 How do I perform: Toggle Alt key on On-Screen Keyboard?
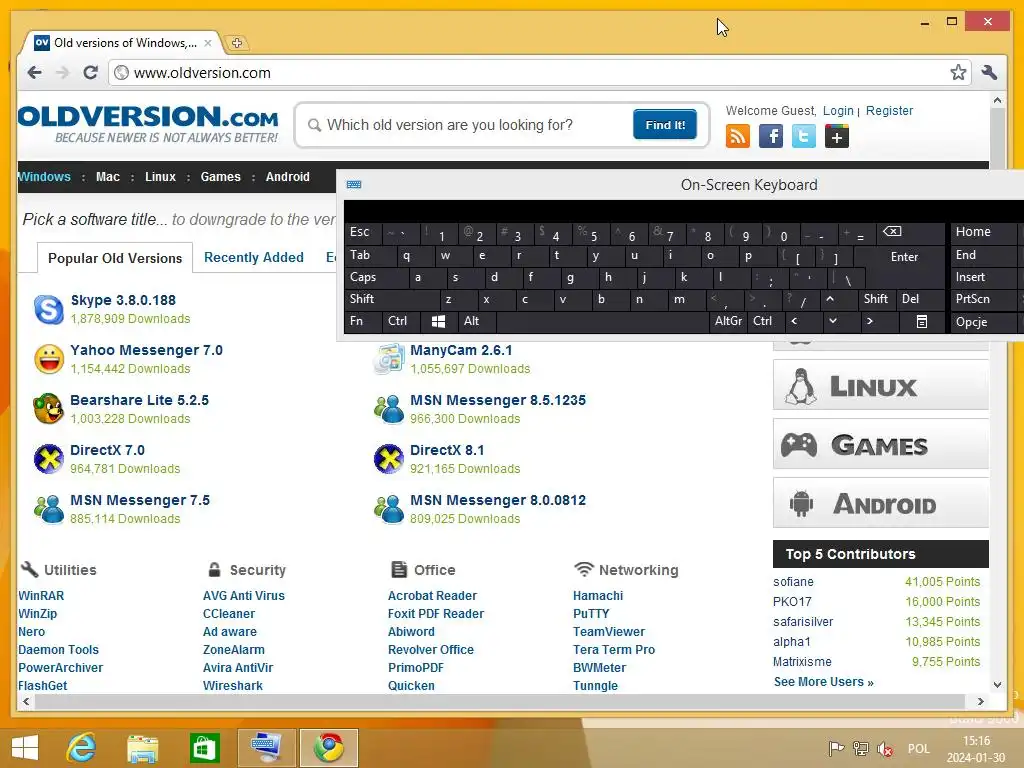477,321
